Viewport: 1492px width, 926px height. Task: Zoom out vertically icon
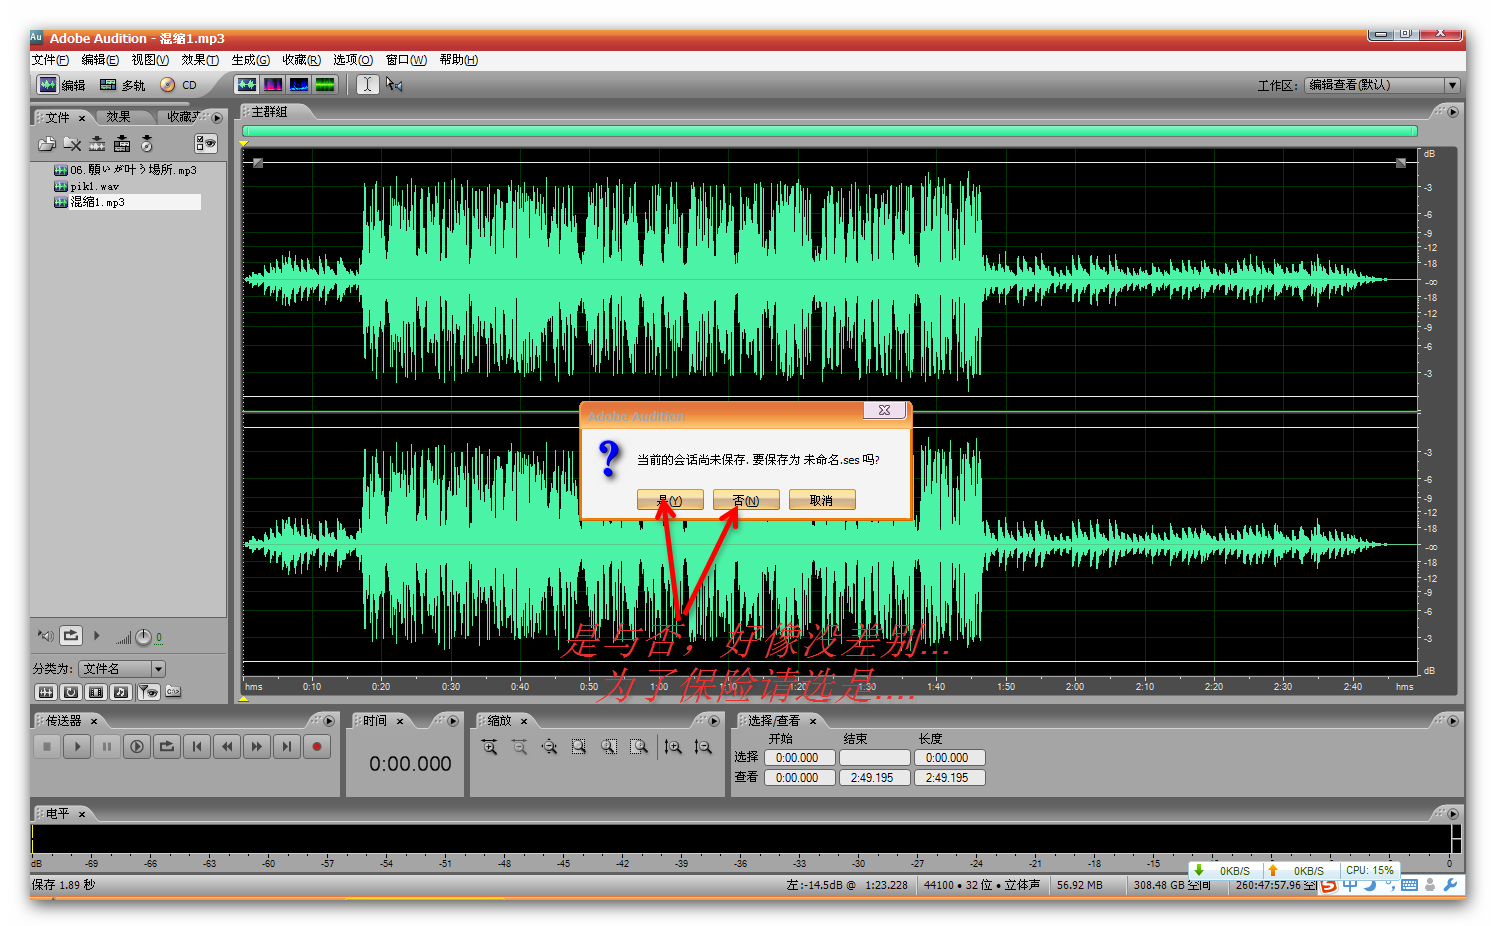coord(703,747)
